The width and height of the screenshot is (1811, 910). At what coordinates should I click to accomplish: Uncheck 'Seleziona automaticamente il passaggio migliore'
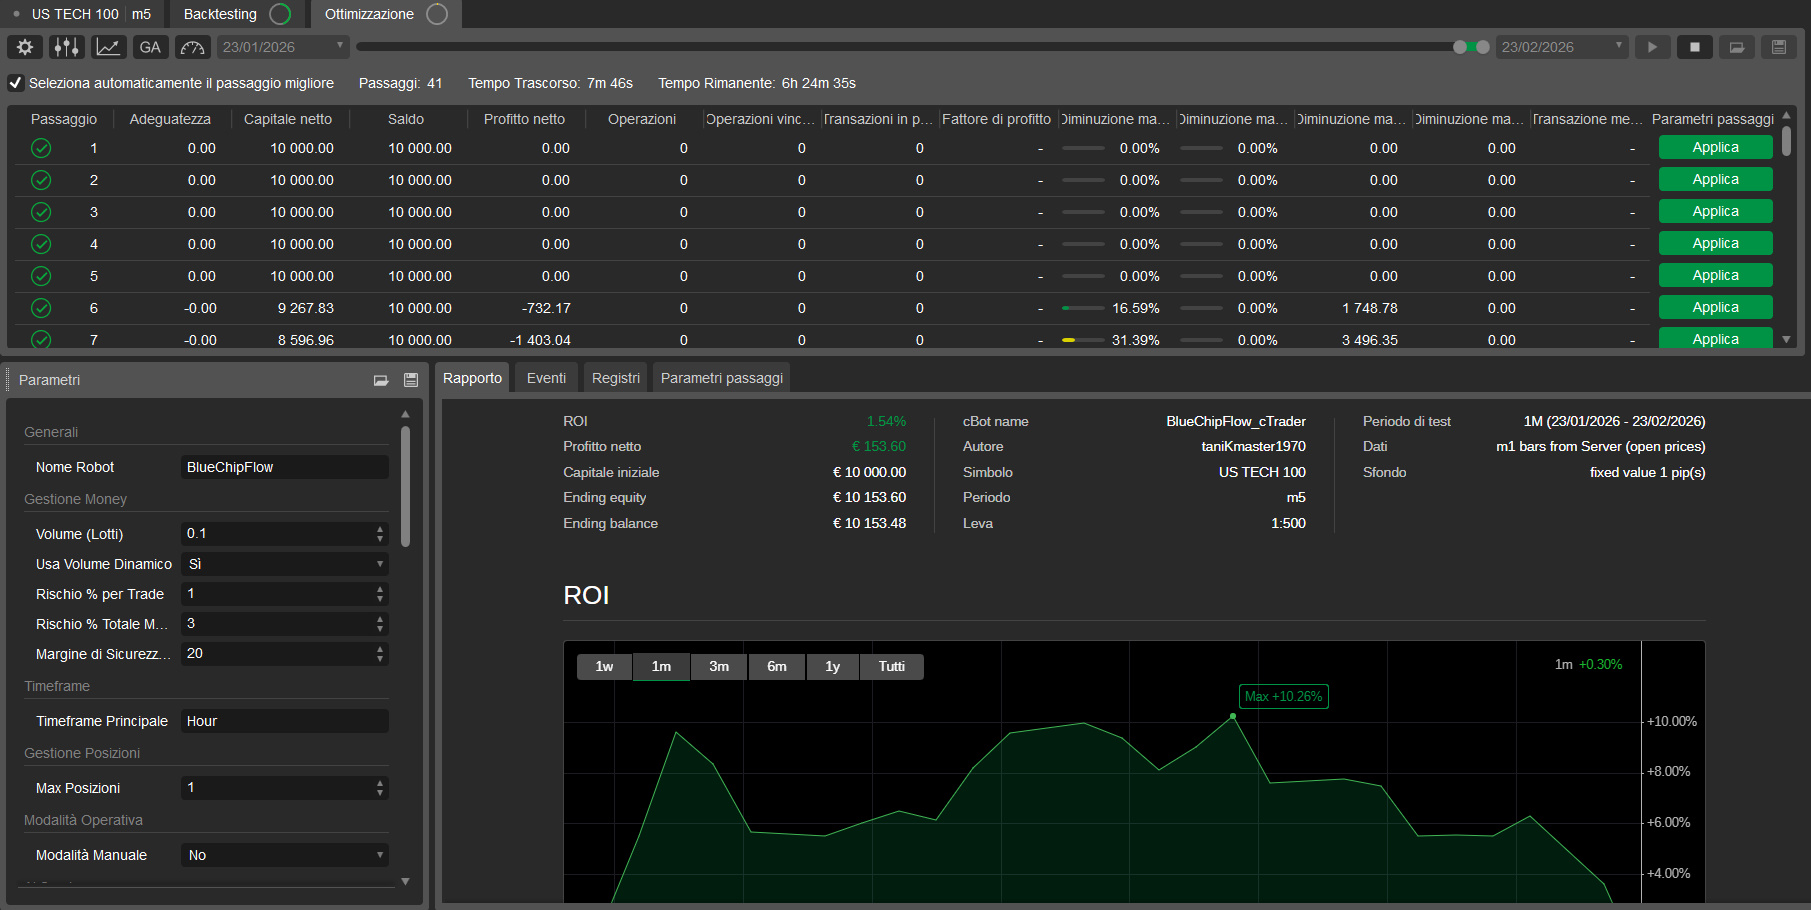pyautogui.click(x=15, y=83)
